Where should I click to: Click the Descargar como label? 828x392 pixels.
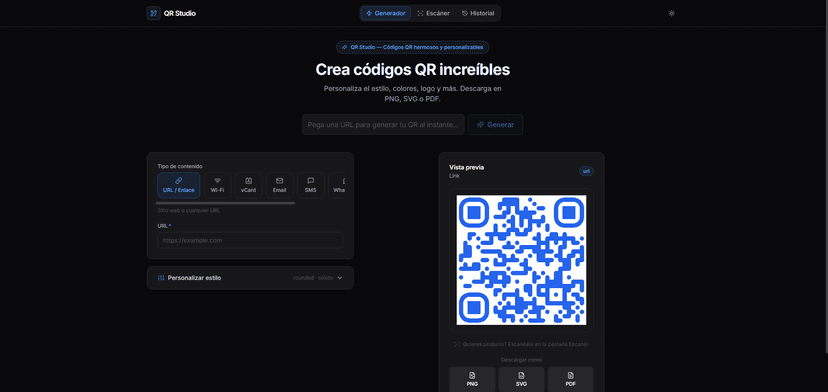(x=521, y=360)
